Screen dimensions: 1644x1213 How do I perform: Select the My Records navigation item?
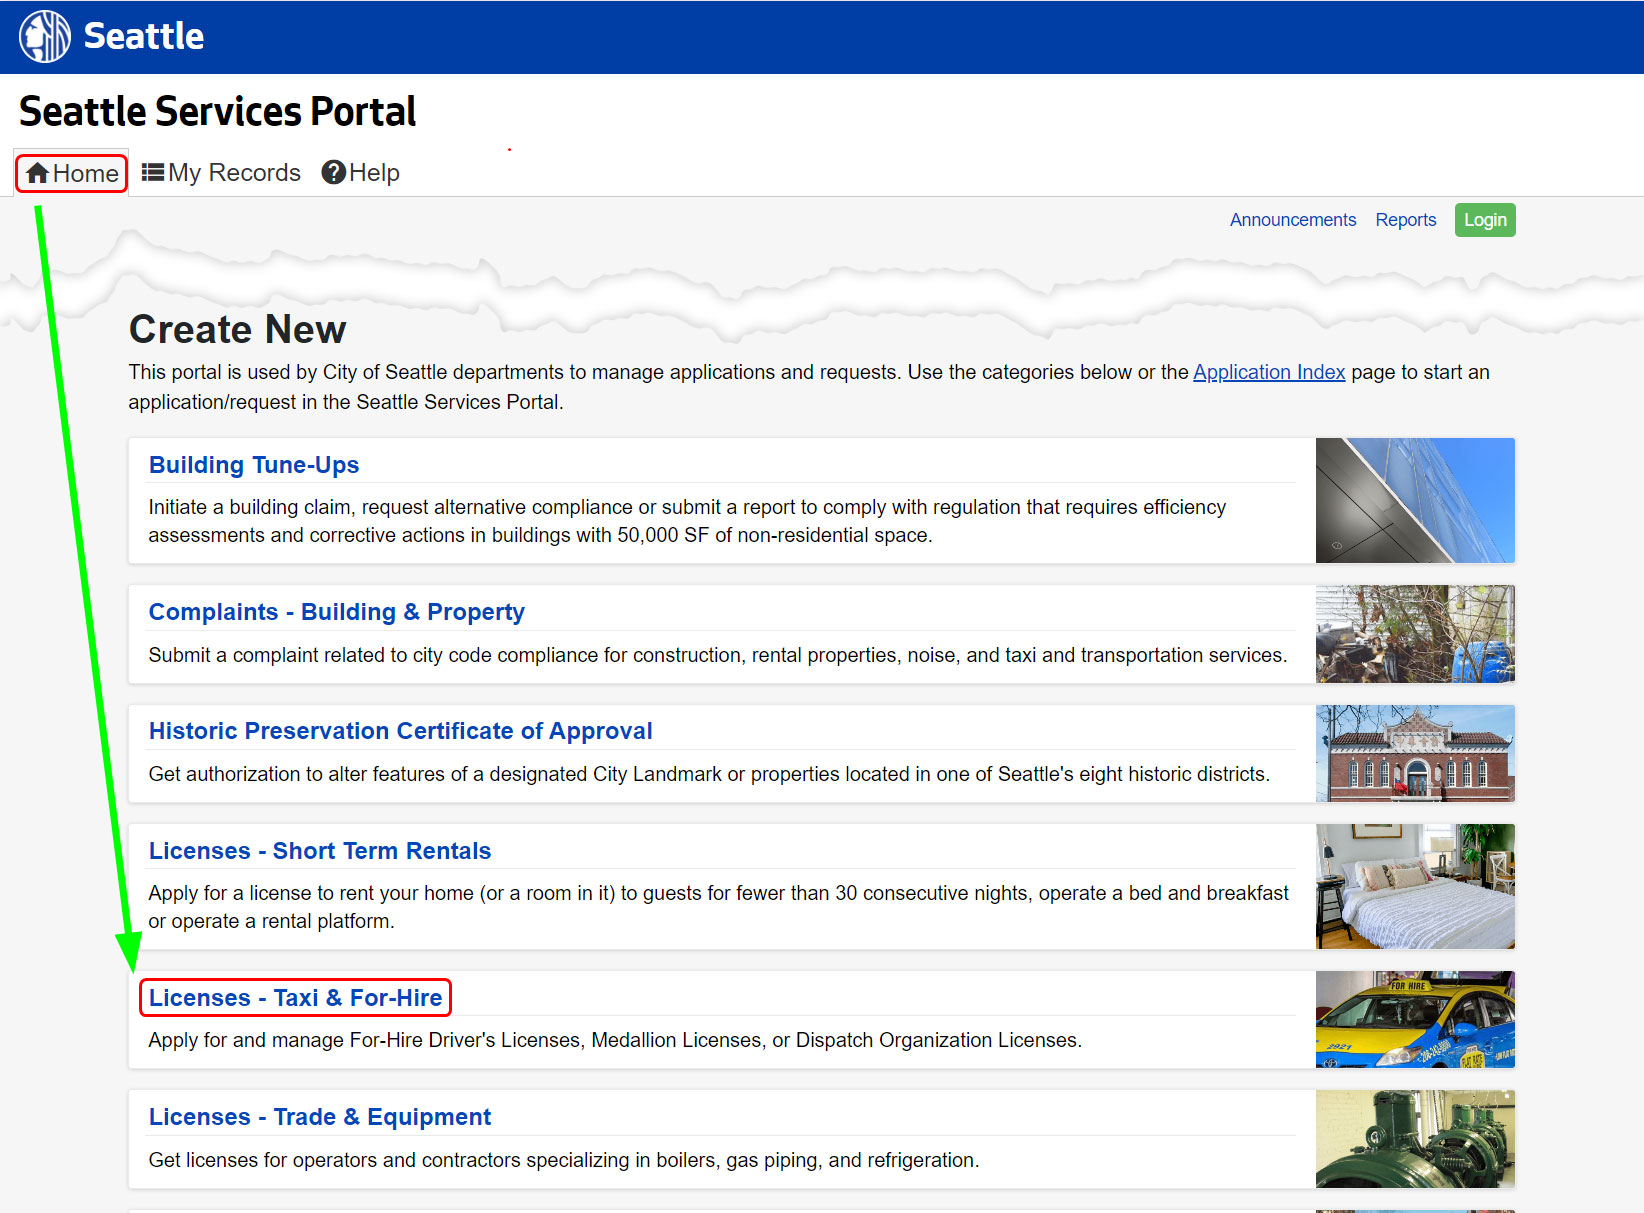(x=234, y=171)
